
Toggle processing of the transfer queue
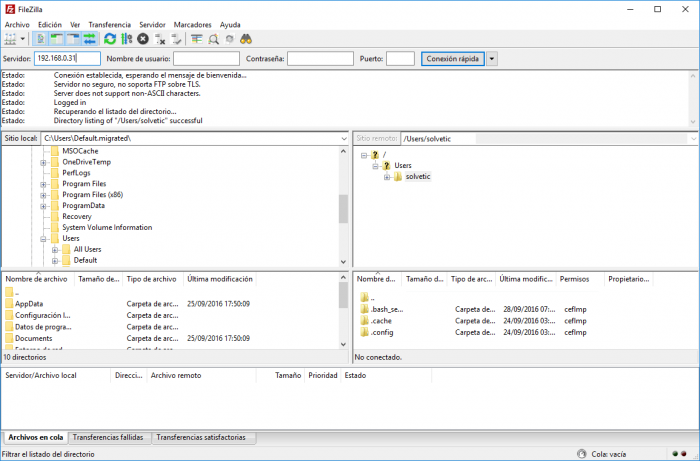126,39
